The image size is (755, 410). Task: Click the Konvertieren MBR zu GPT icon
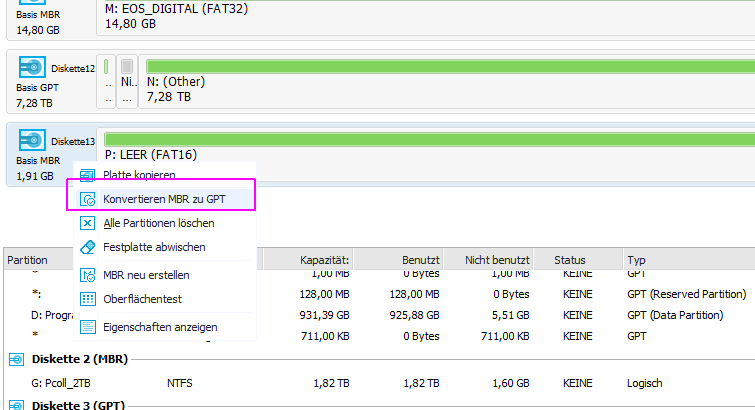tap(87, 199)
